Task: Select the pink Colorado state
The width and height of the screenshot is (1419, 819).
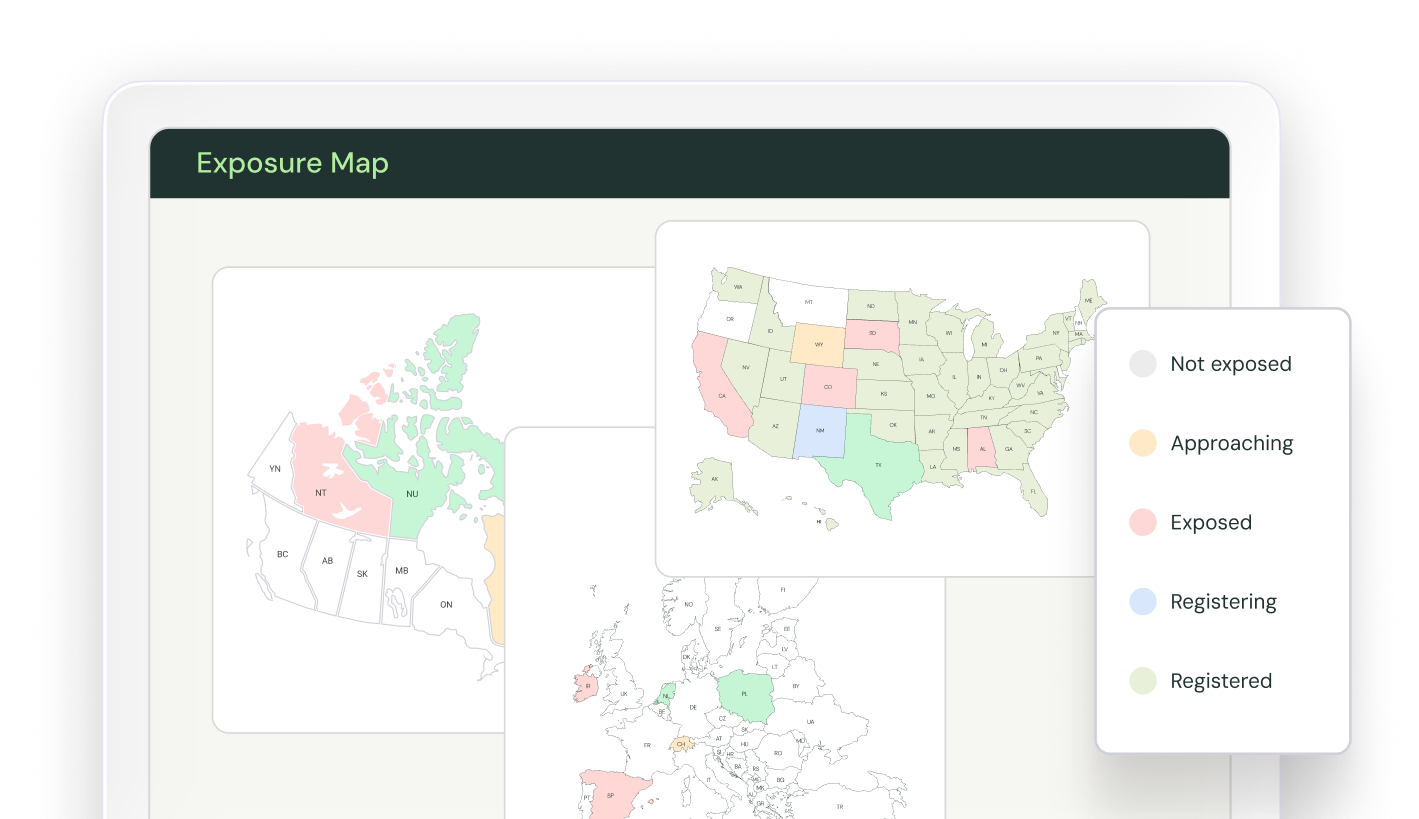Action: (828, 385)
